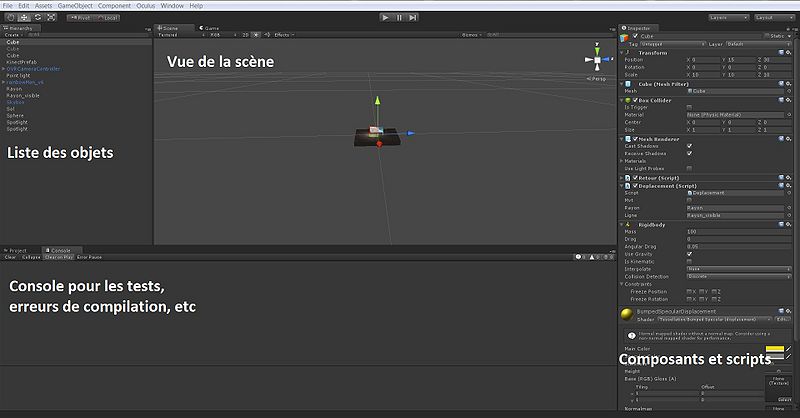Toggle scene lighting sun icon
Screen dimensions: 800x418
point(258,34)
